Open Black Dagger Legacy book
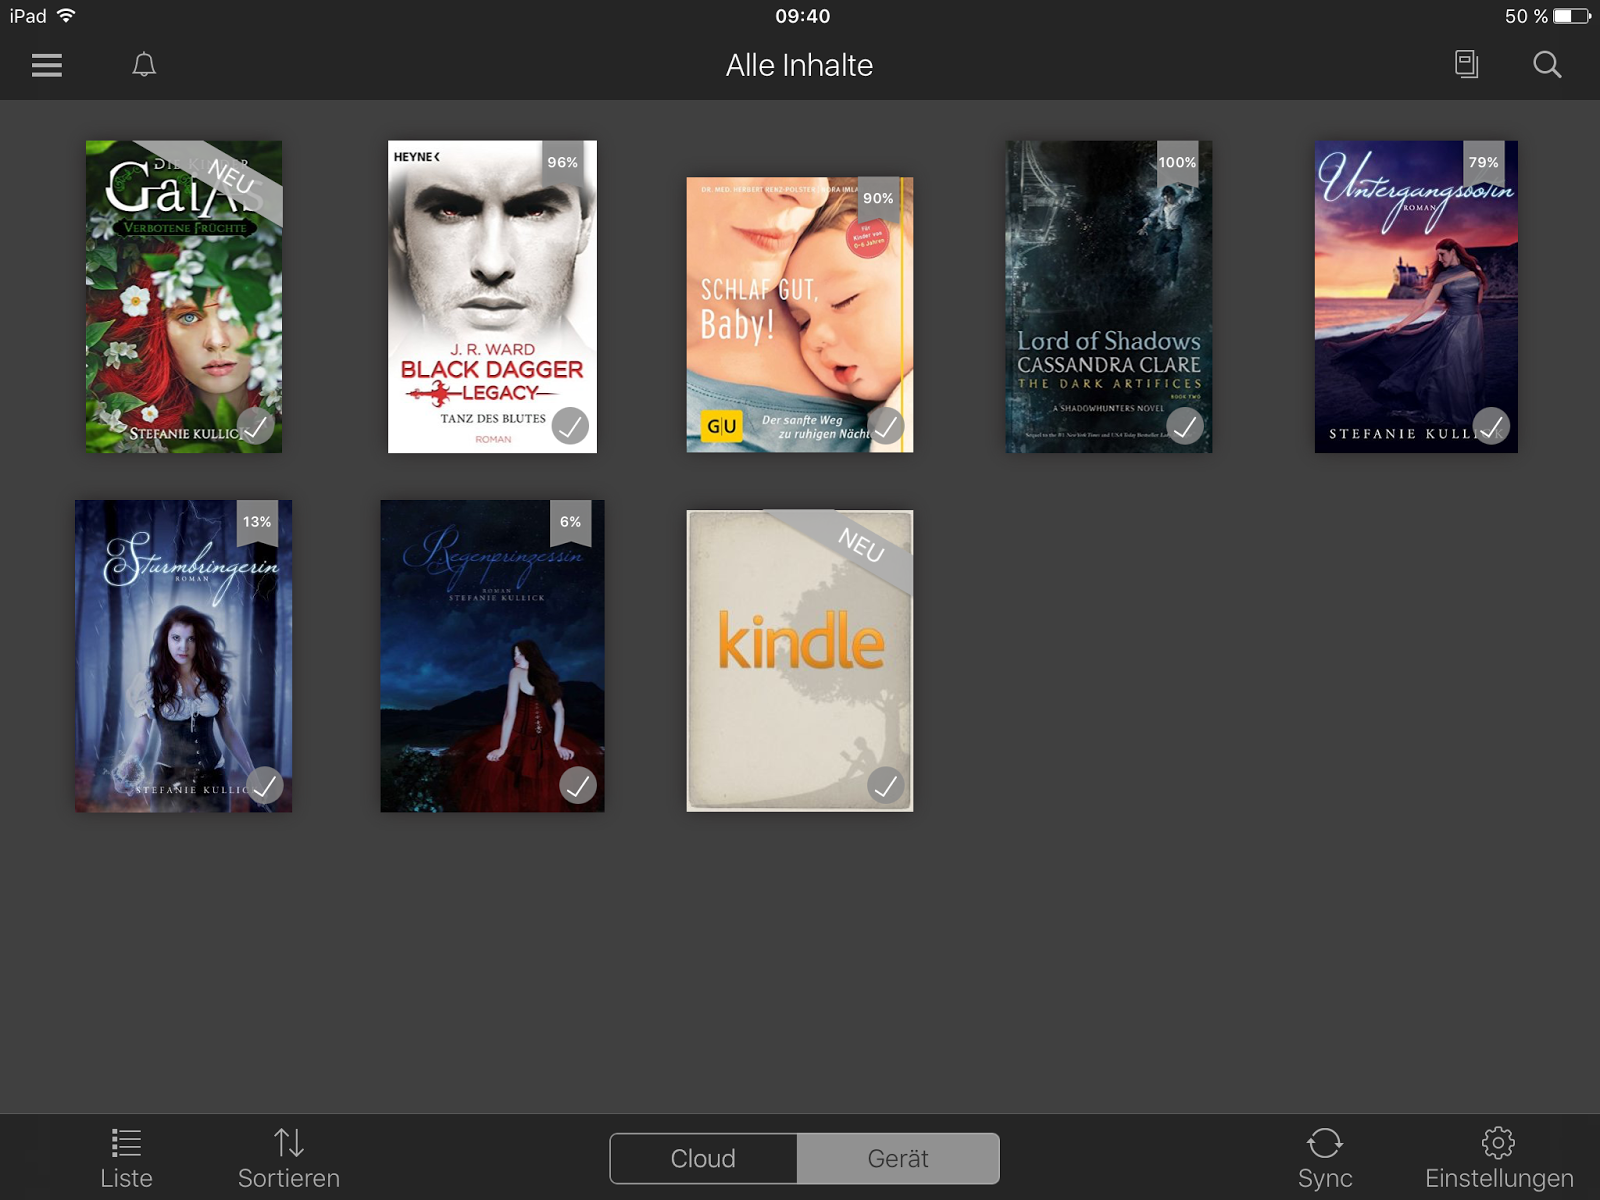1600x1200 pixels. coord(492,297)
